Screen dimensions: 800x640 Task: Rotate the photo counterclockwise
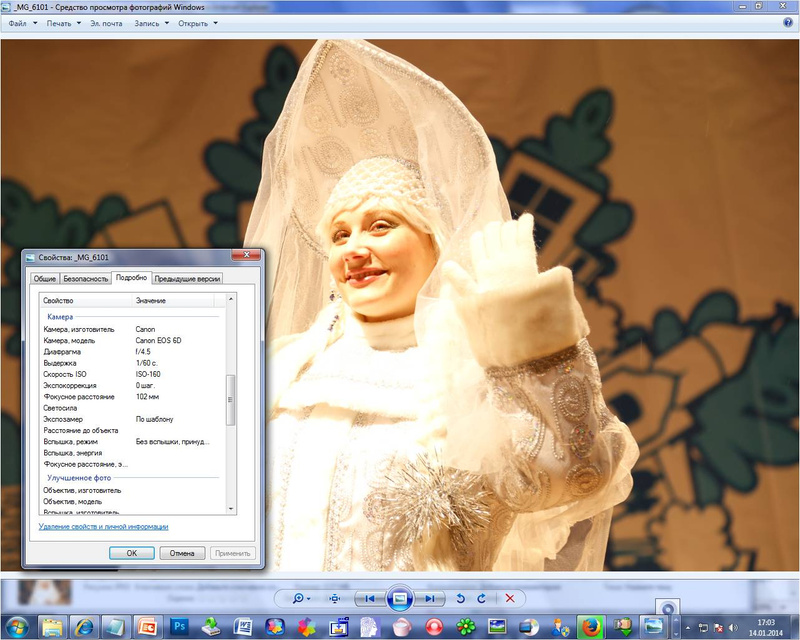(460, 598)
